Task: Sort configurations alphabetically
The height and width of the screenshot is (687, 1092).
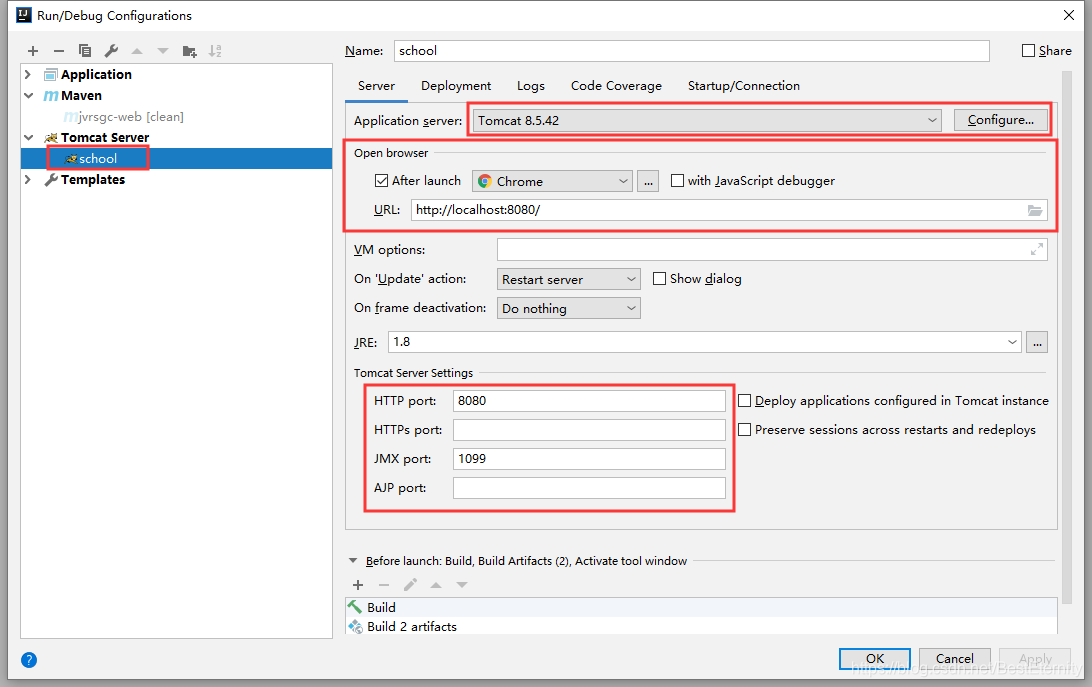Action: 215,51
